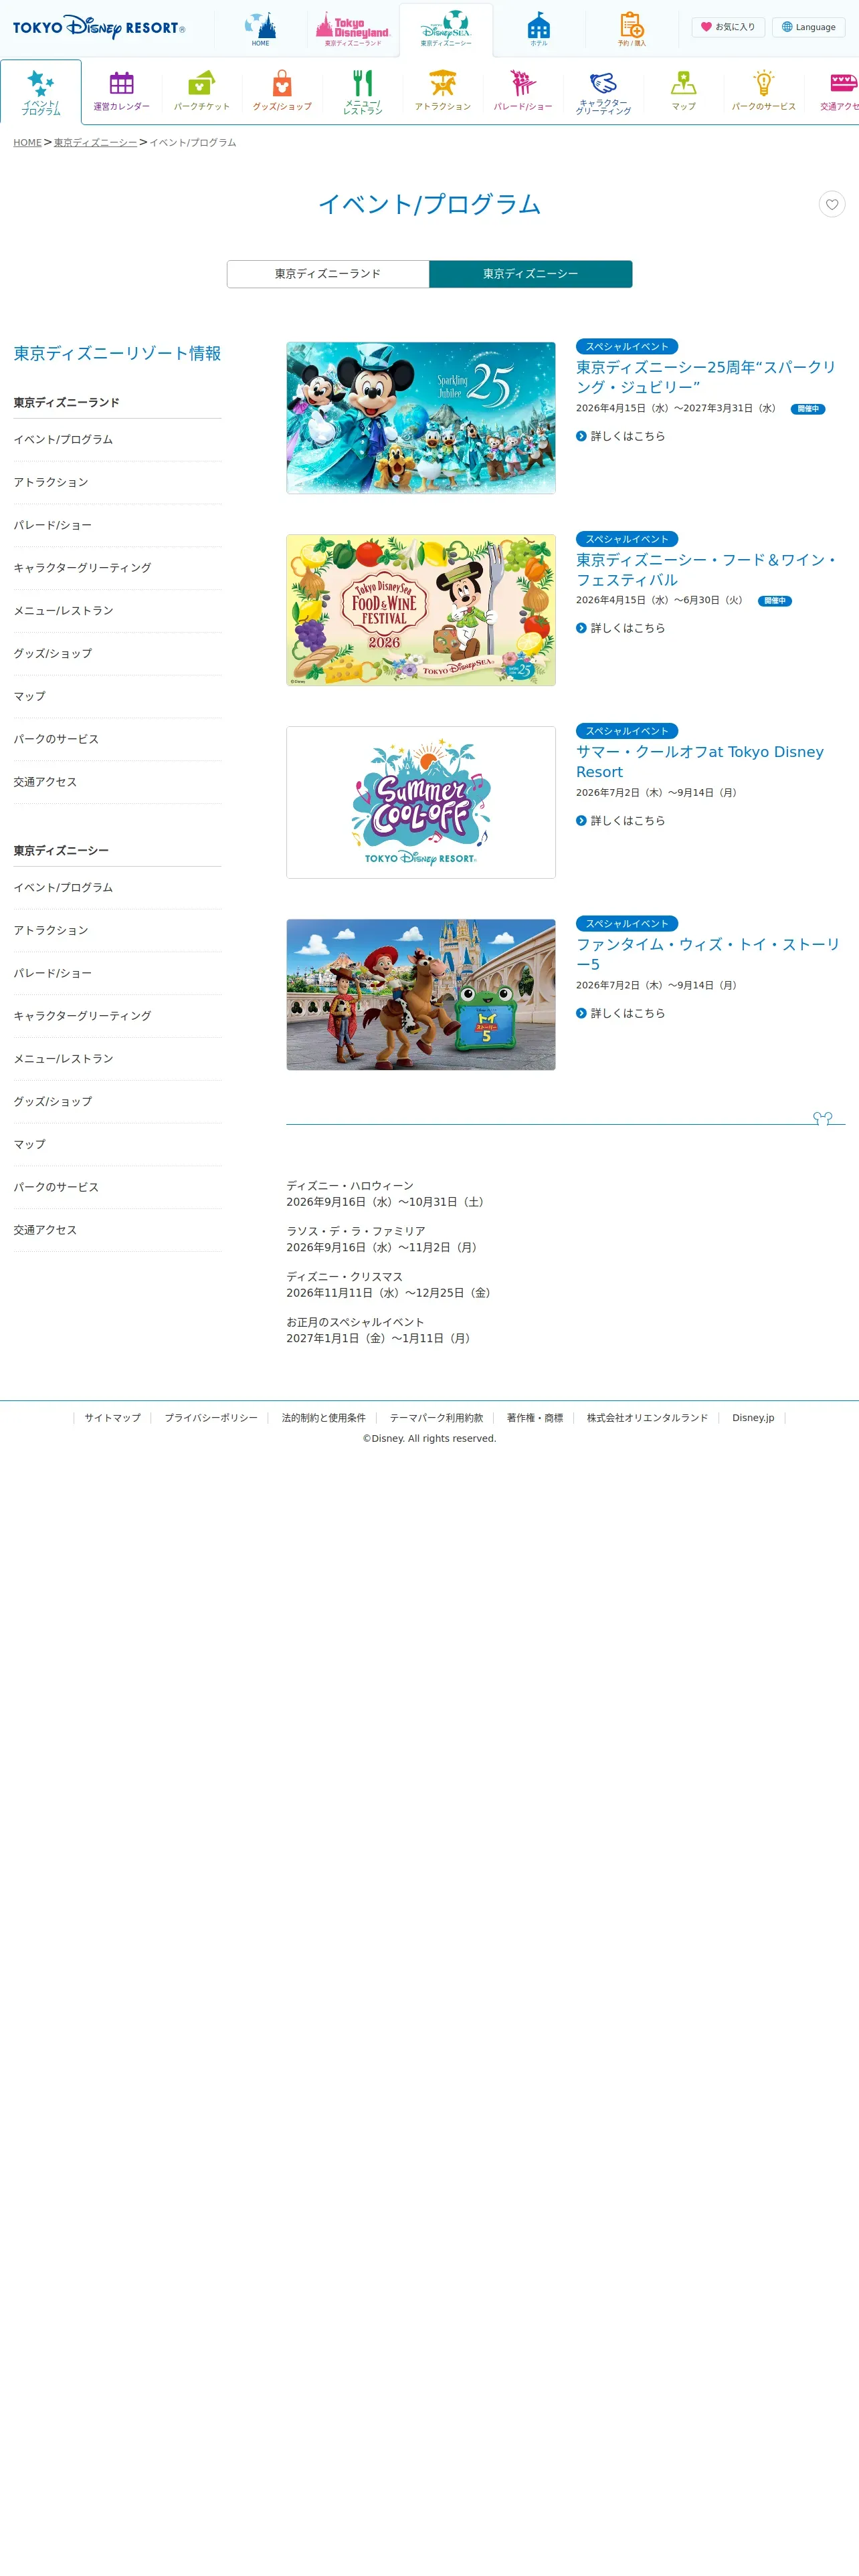The height and width of the screenshot is (2576, 859).
Task: Open Disneyland キャラクターグリーティング in sidebar
Action: pyautogui.click(x=118, y=568)
